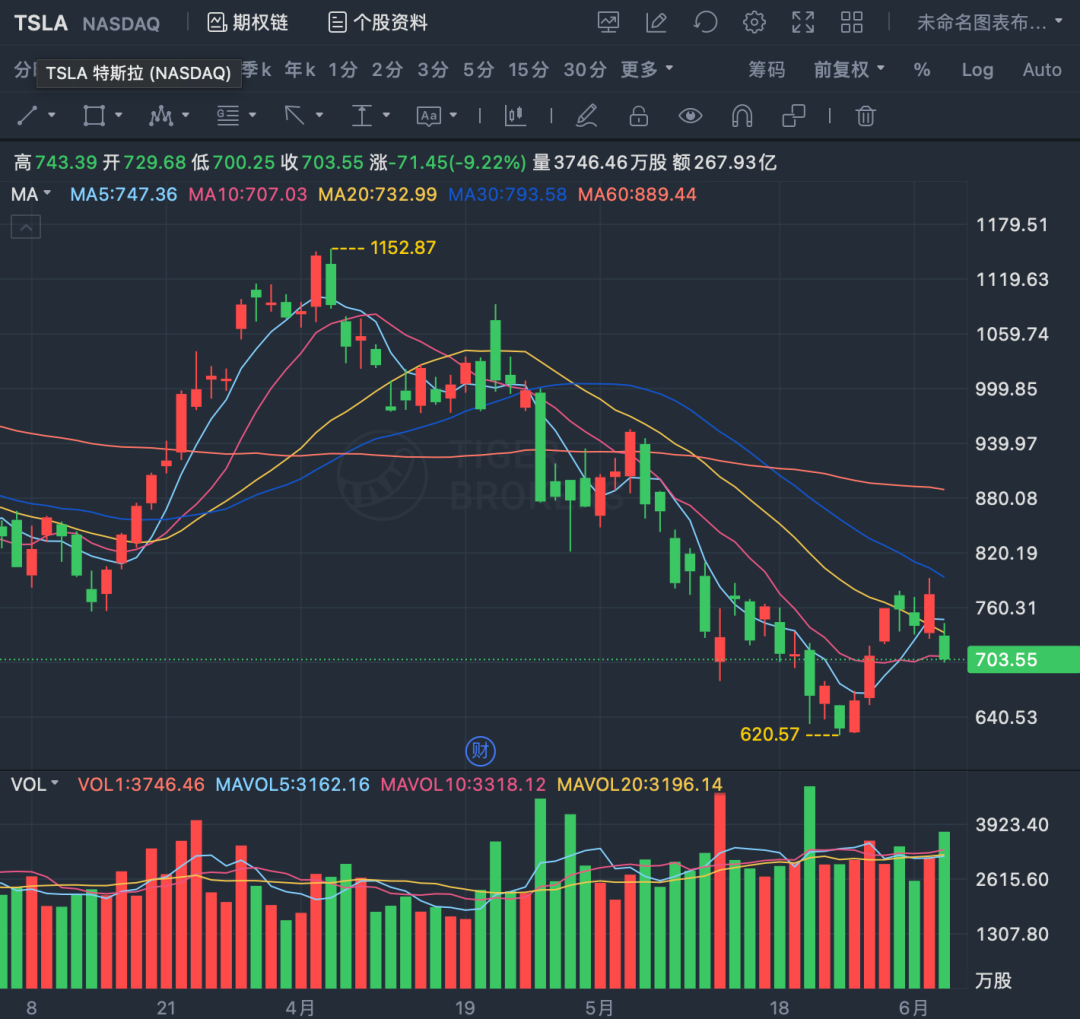Switch to the 期权链 tab
This screenshot has height=1019, width=1080.
click(x=246, y=22)
